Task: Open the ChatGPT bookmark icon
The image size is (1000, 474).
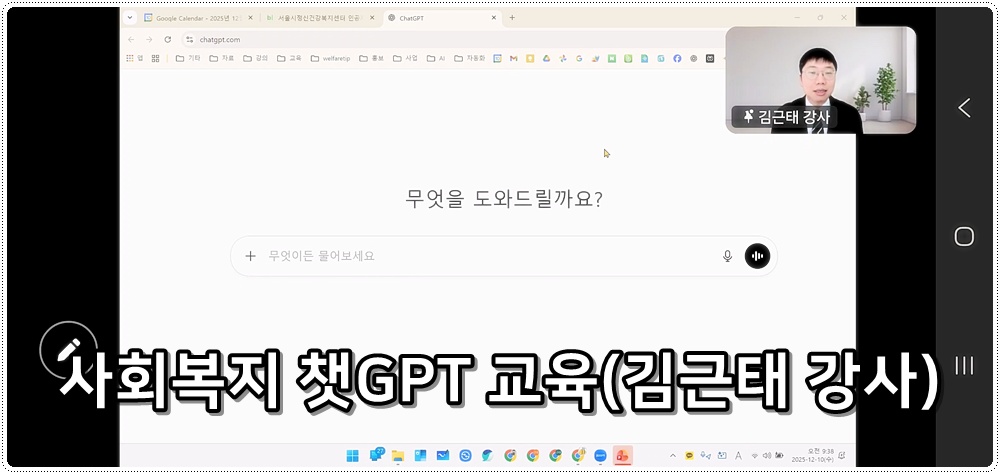Action: pyautogui.click(x=694, y=58)
